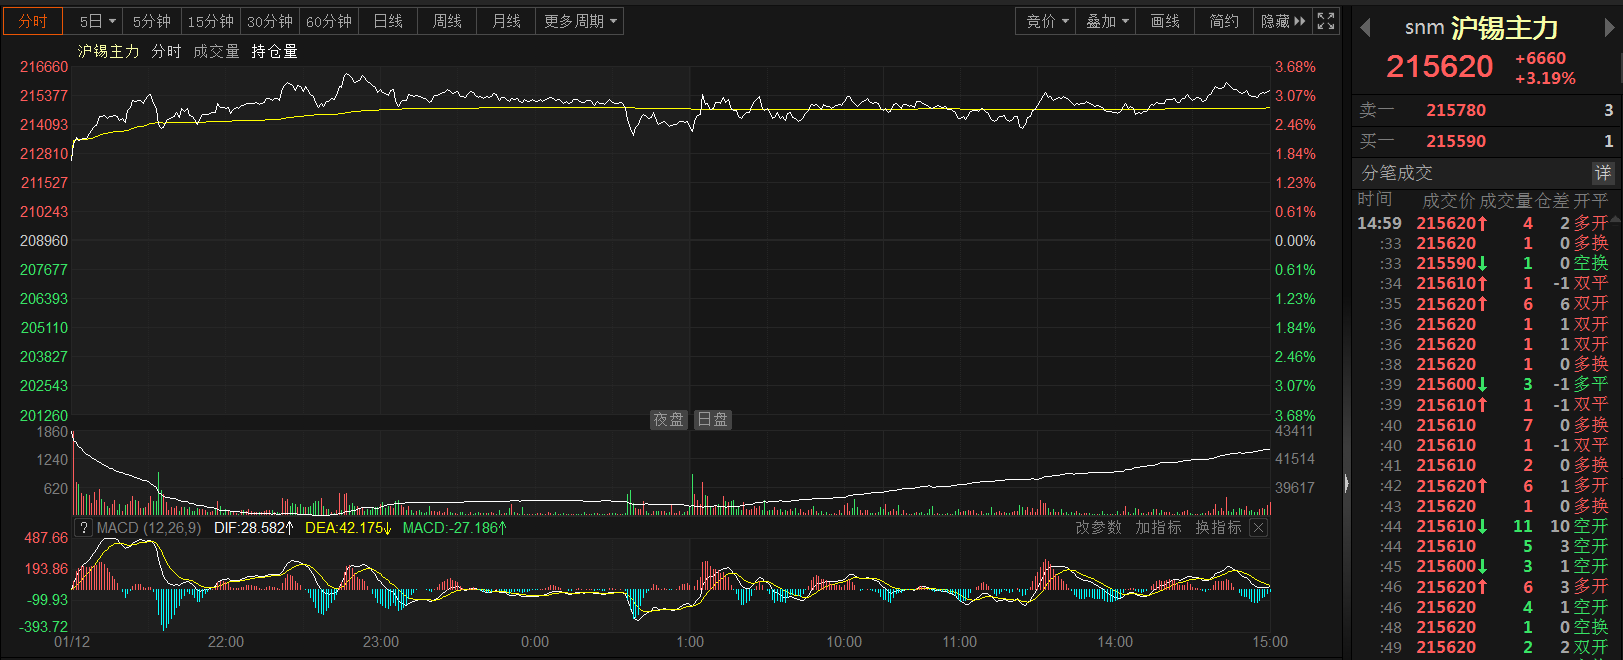Collapse right panel using splitter arrow
Image resolution: width=1623 pixels, height=660 pixels.
tap(1346, 484)
